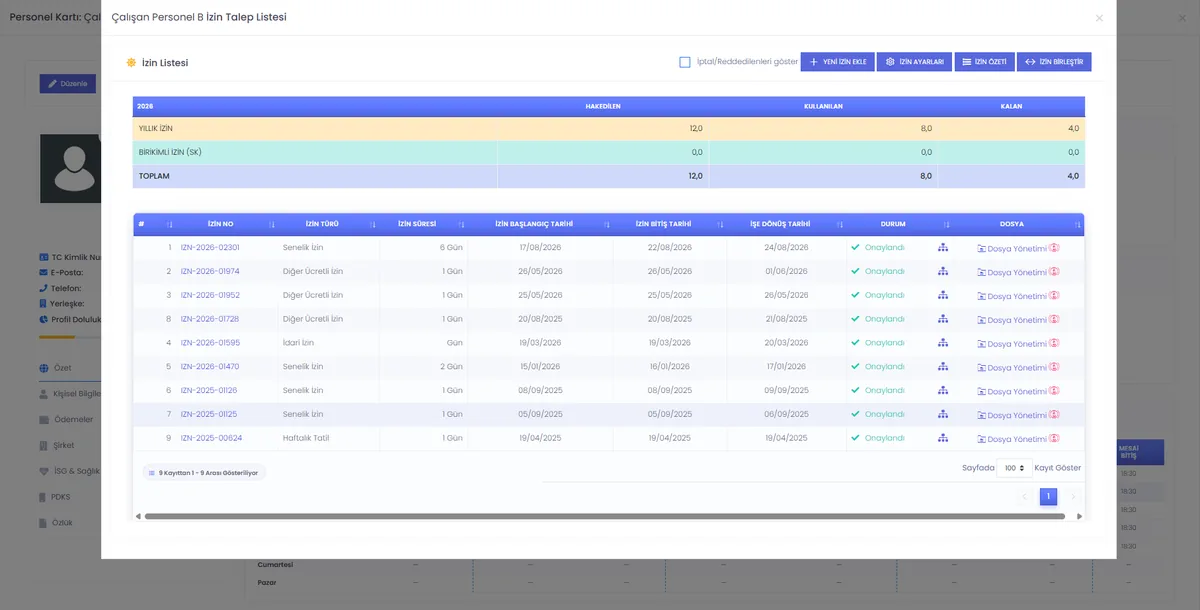
Task: Open Ödemeler tab in background page
Action: [x=68, y=420]
